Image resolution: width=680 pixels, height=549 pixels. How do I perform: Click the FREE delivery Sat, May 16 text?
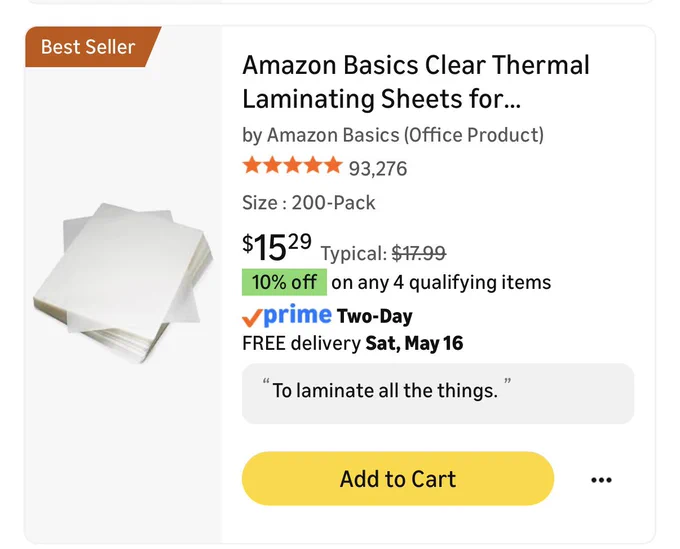(x=353, y=343)
